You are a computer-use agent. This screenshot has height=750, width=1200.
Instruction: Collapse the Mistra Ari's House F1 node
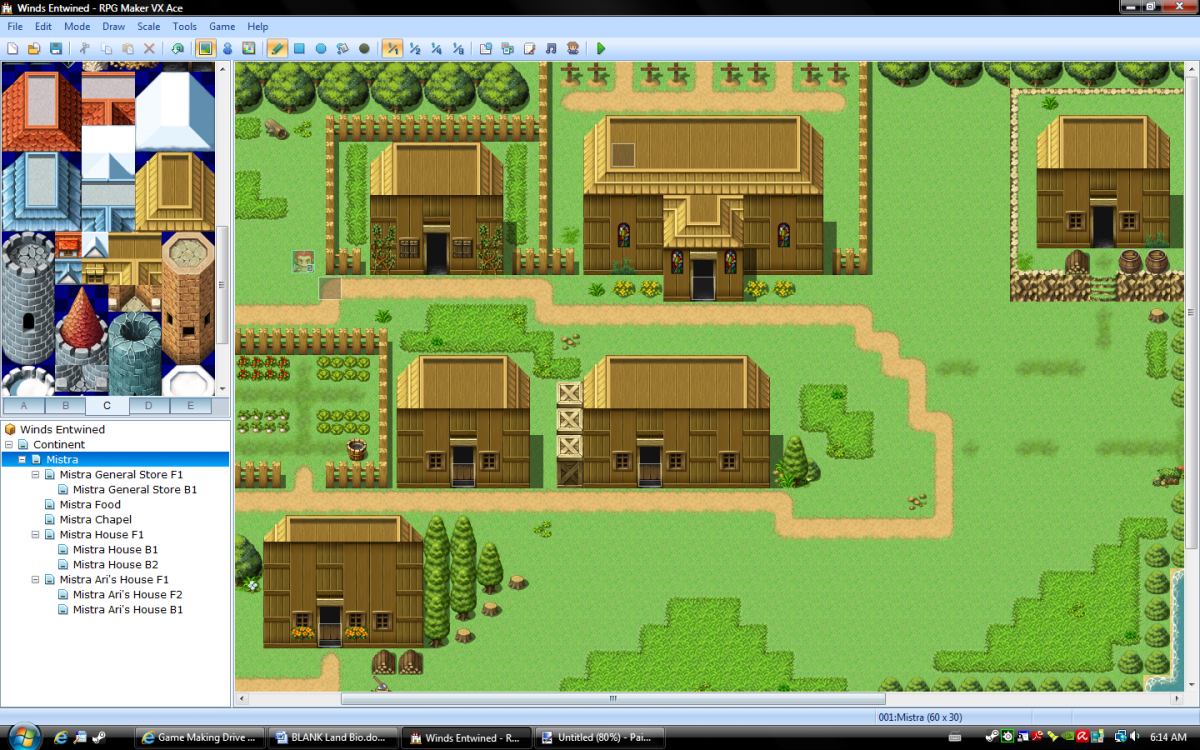tap(36, 580)
